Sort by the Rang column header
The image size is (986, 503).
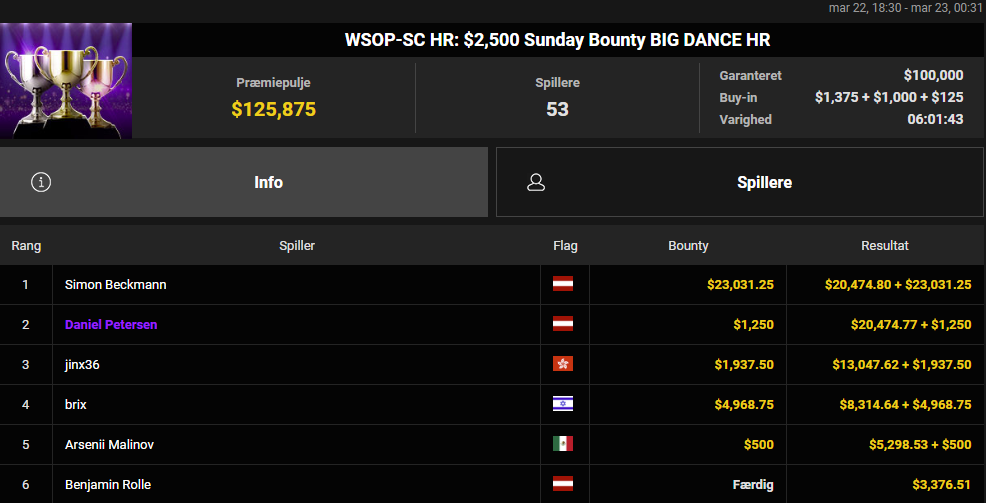(x=26, y=245)
